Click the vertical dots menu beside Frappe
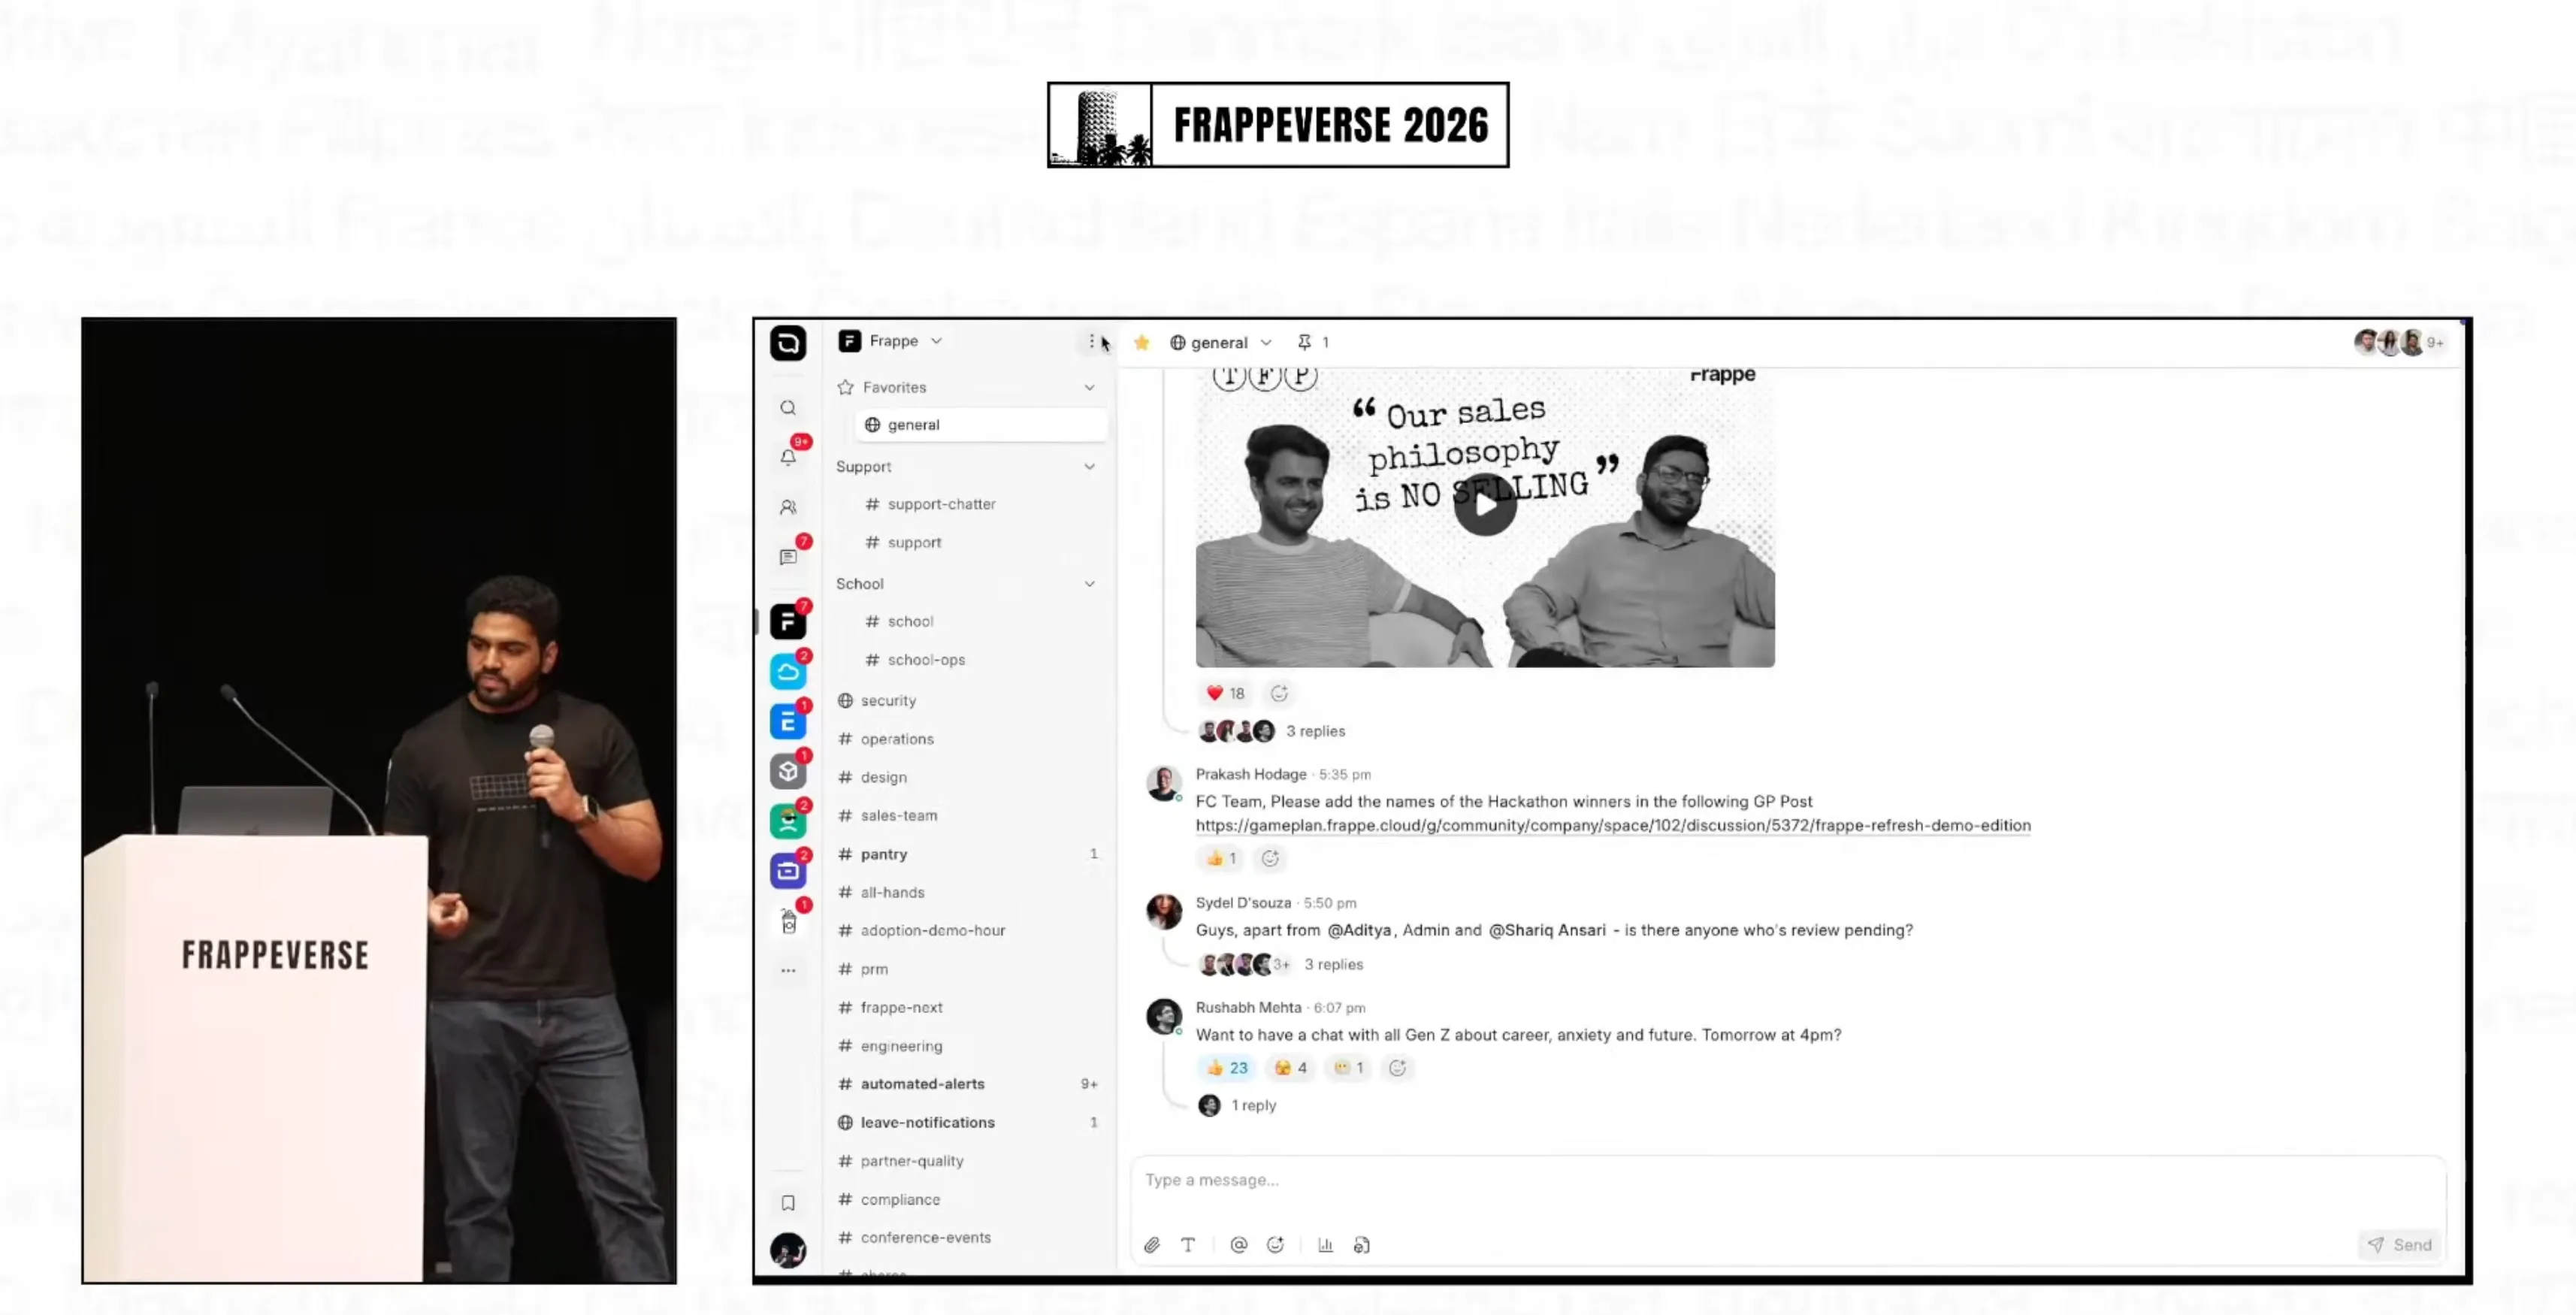Screen dimensions: 2576x1315 pyautogui.click(x=1091, y=341)
